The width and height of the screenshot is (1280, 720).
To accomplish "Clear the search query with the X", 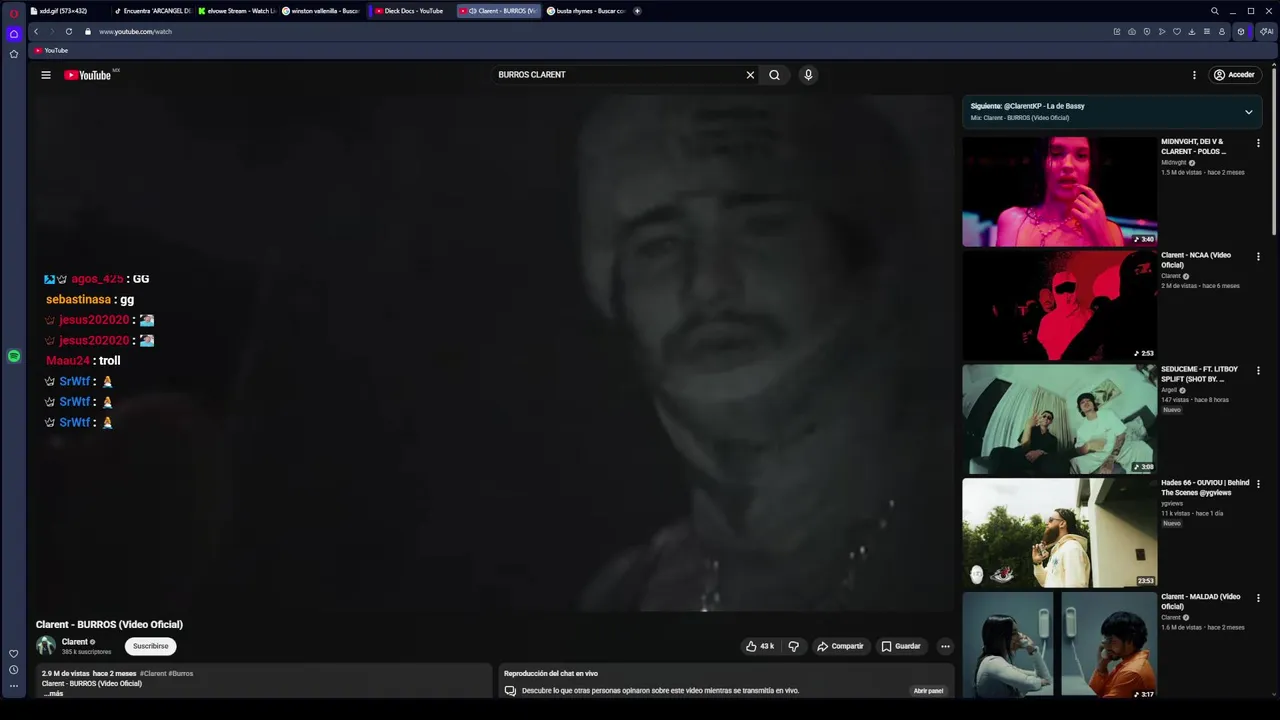I will [750, 75].
